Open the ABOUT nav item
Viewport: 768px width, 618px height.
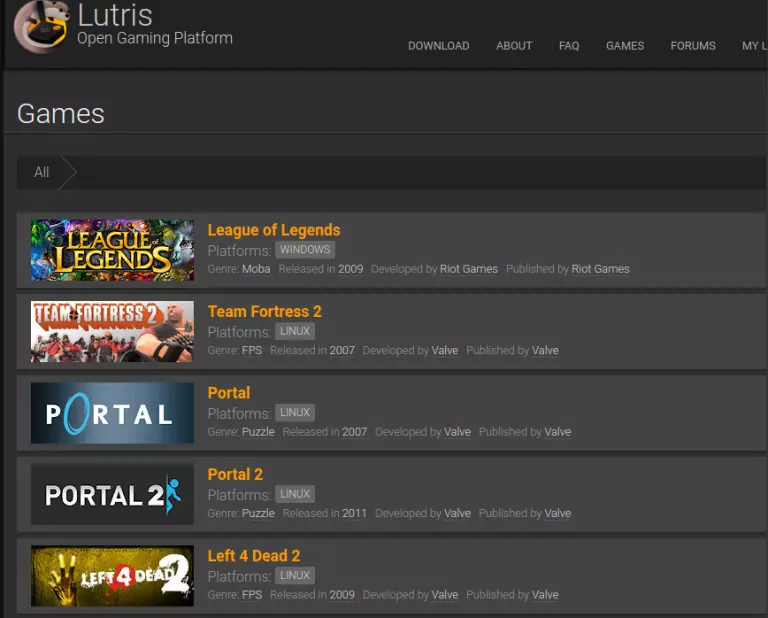[514, 46]
